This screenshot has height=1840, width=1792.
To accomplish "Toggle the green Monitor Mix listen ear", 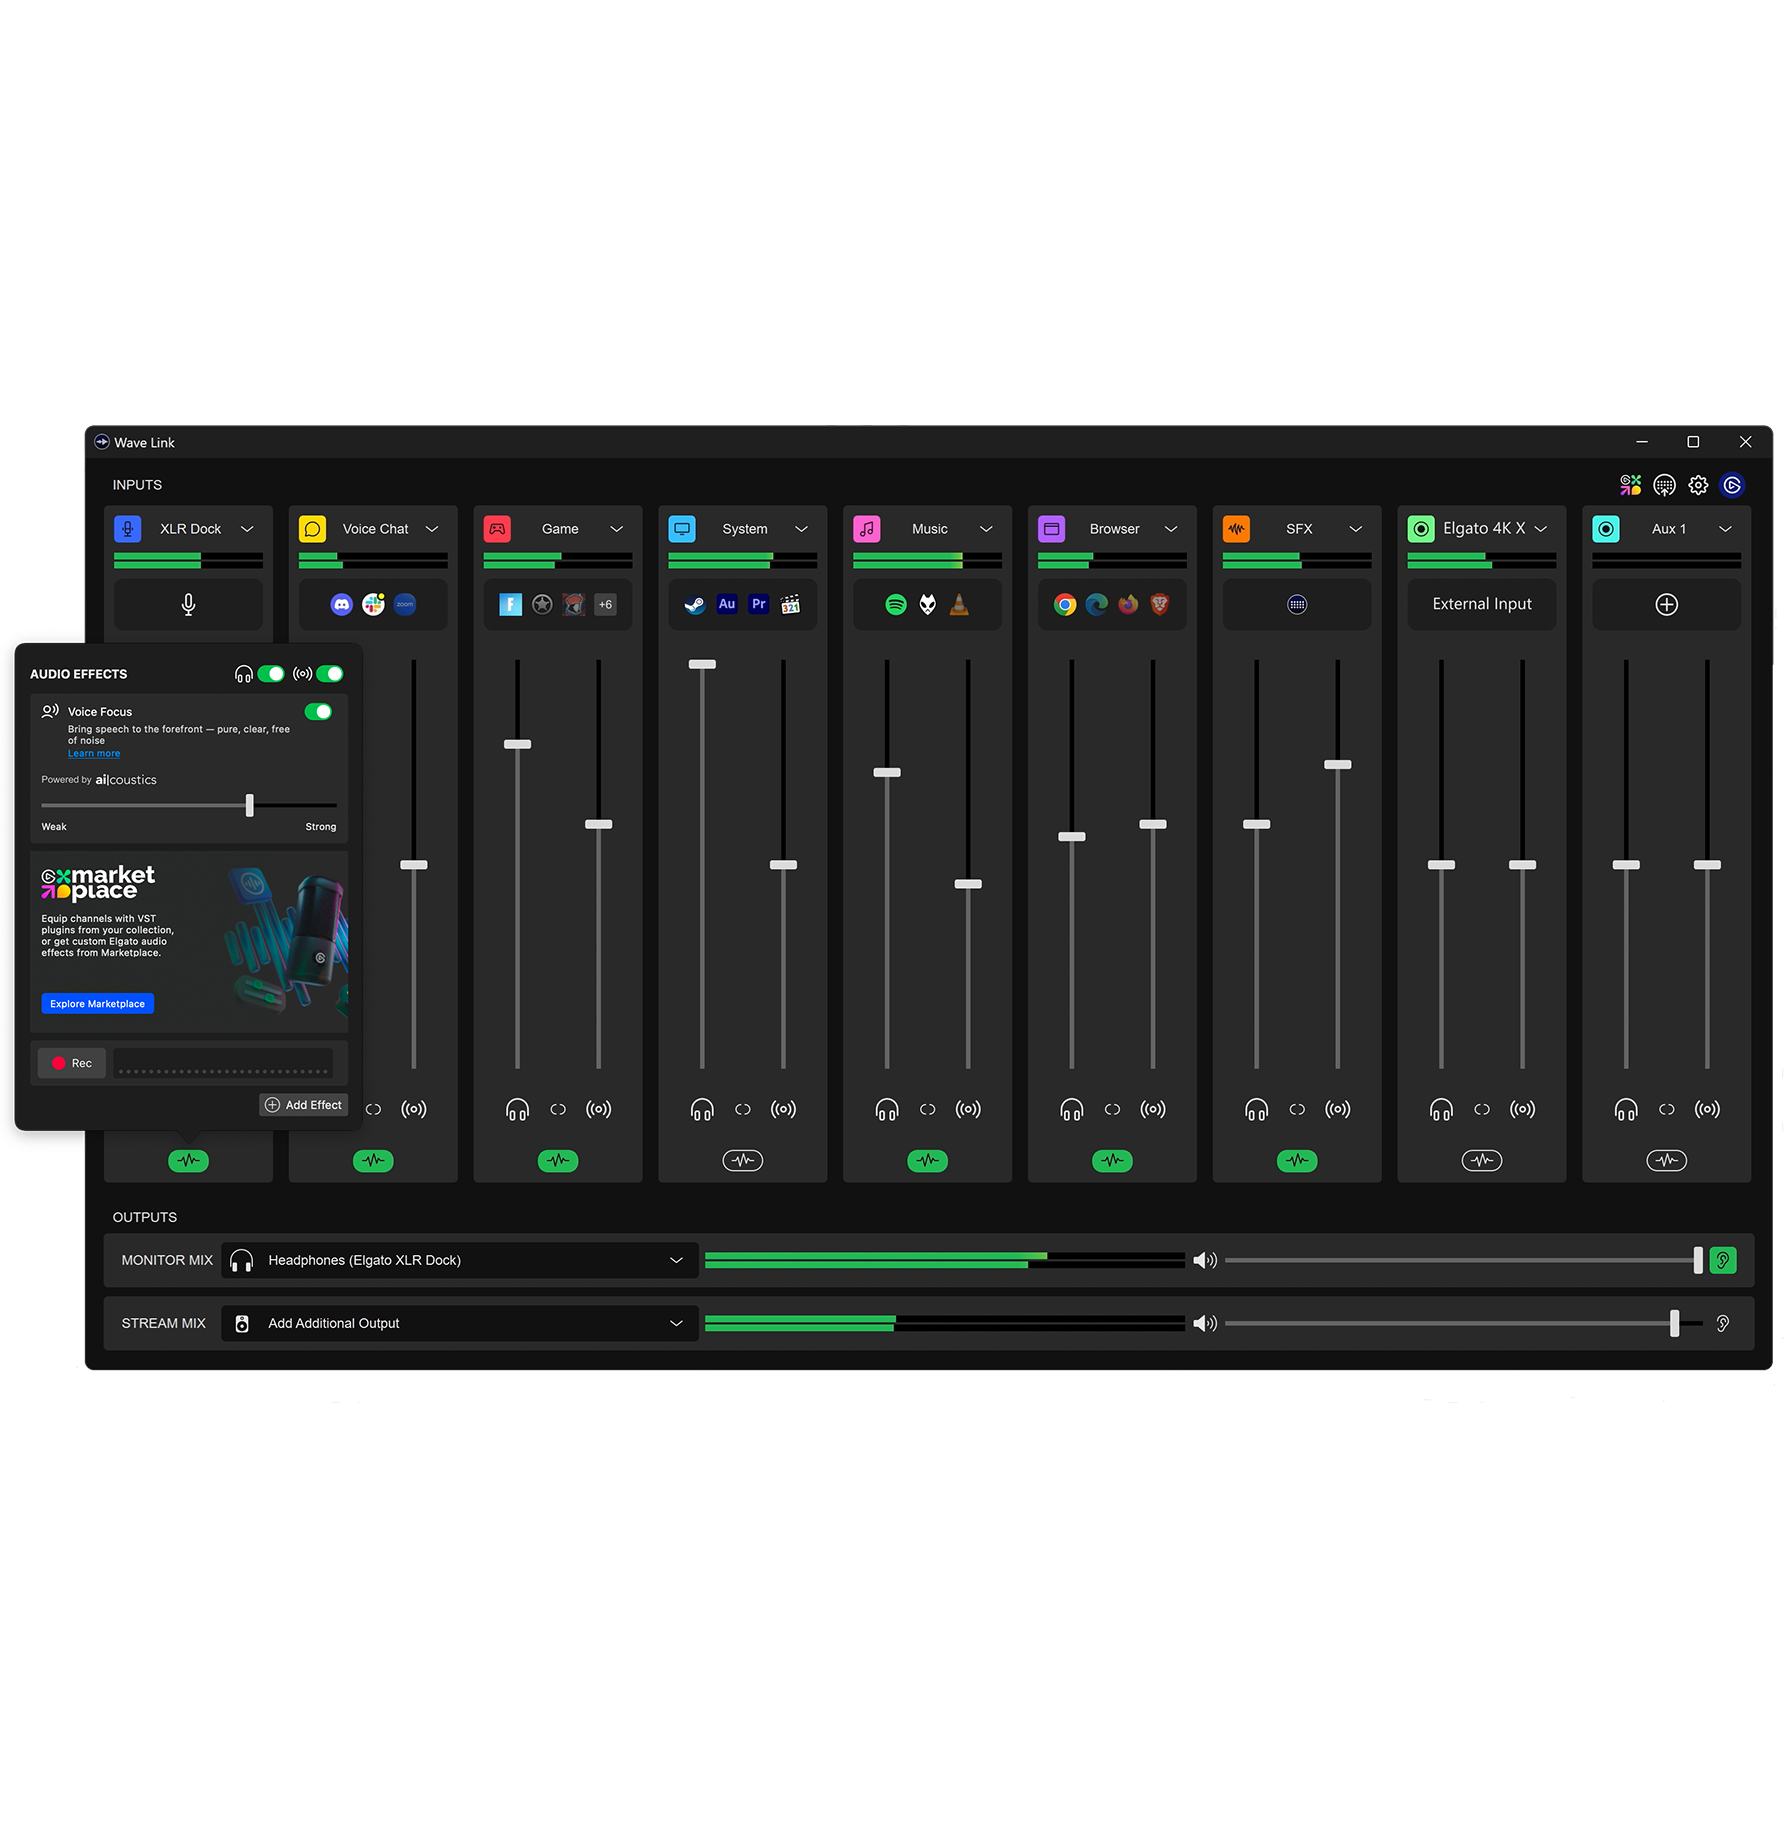I will click(1723, 1260).
